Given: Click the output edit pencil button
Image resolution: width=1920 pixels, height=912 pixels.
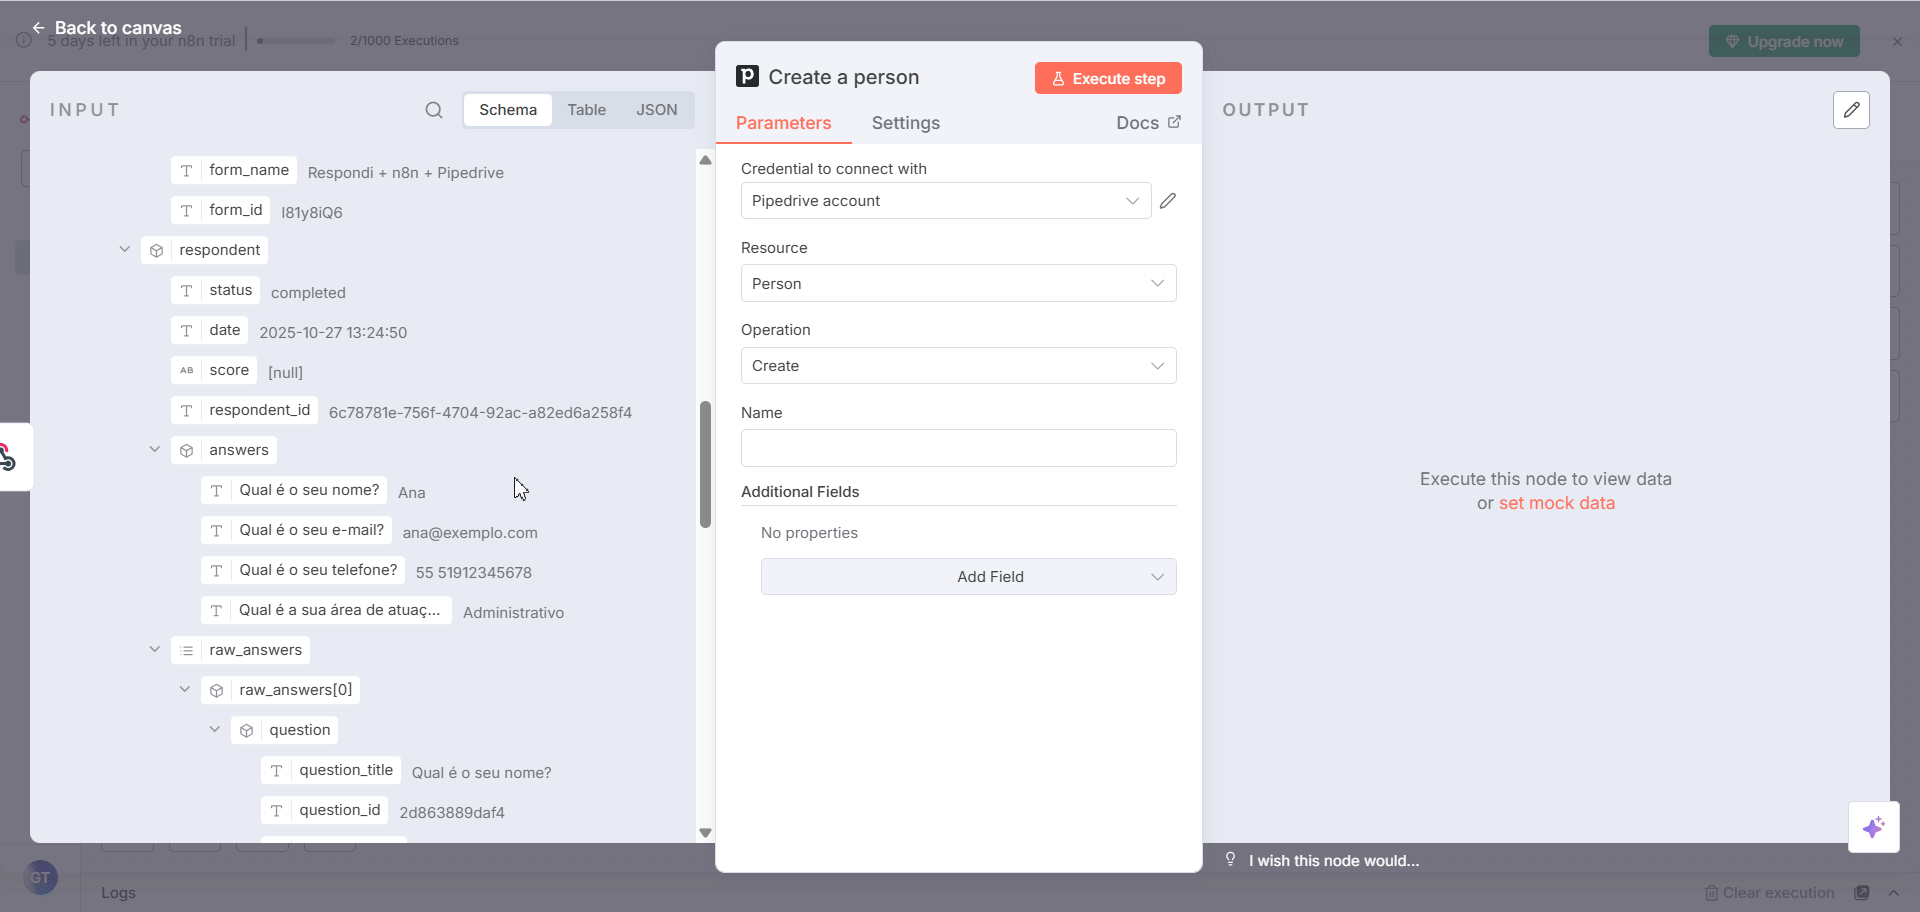Looking at the screenshot, I should (x=1851, y=110).
